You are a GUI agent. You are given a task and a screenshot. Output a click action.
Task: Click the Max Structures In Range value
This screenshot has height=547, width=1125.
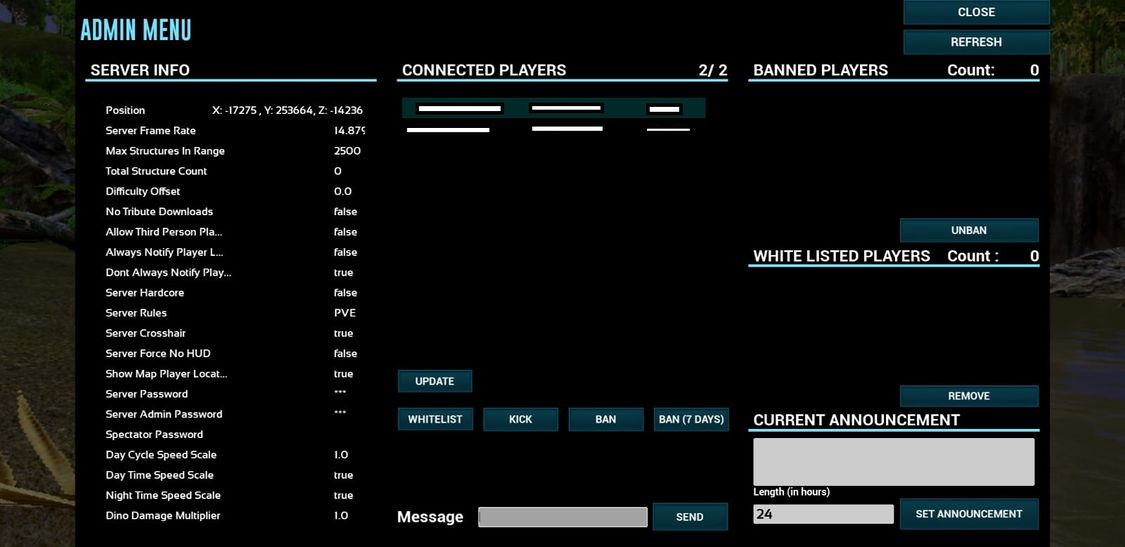[x=347, y=151]
